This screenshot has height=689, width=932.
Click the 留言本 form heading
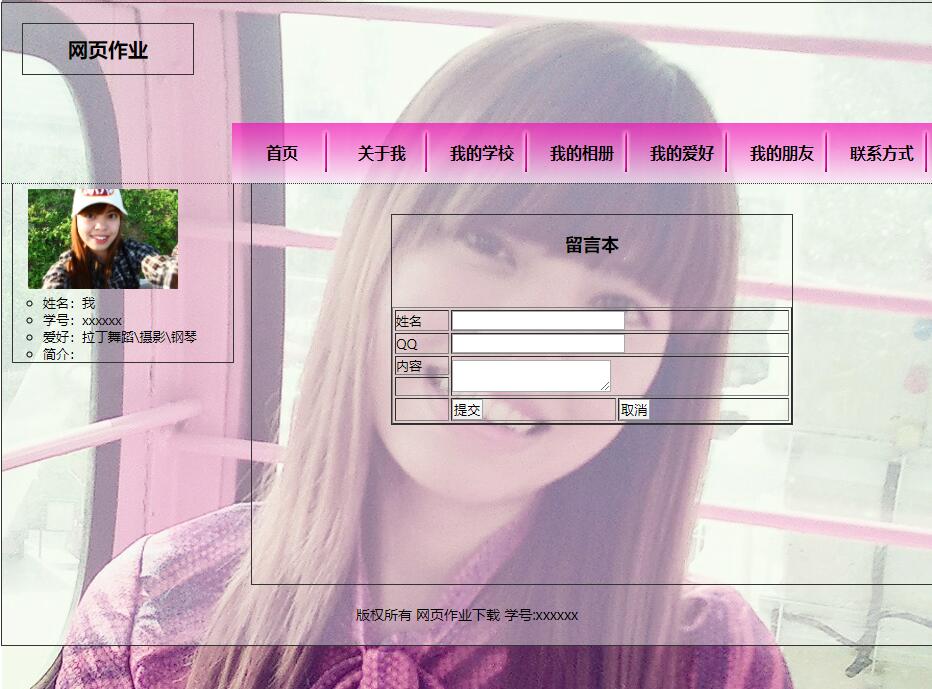tap(591, 245)
